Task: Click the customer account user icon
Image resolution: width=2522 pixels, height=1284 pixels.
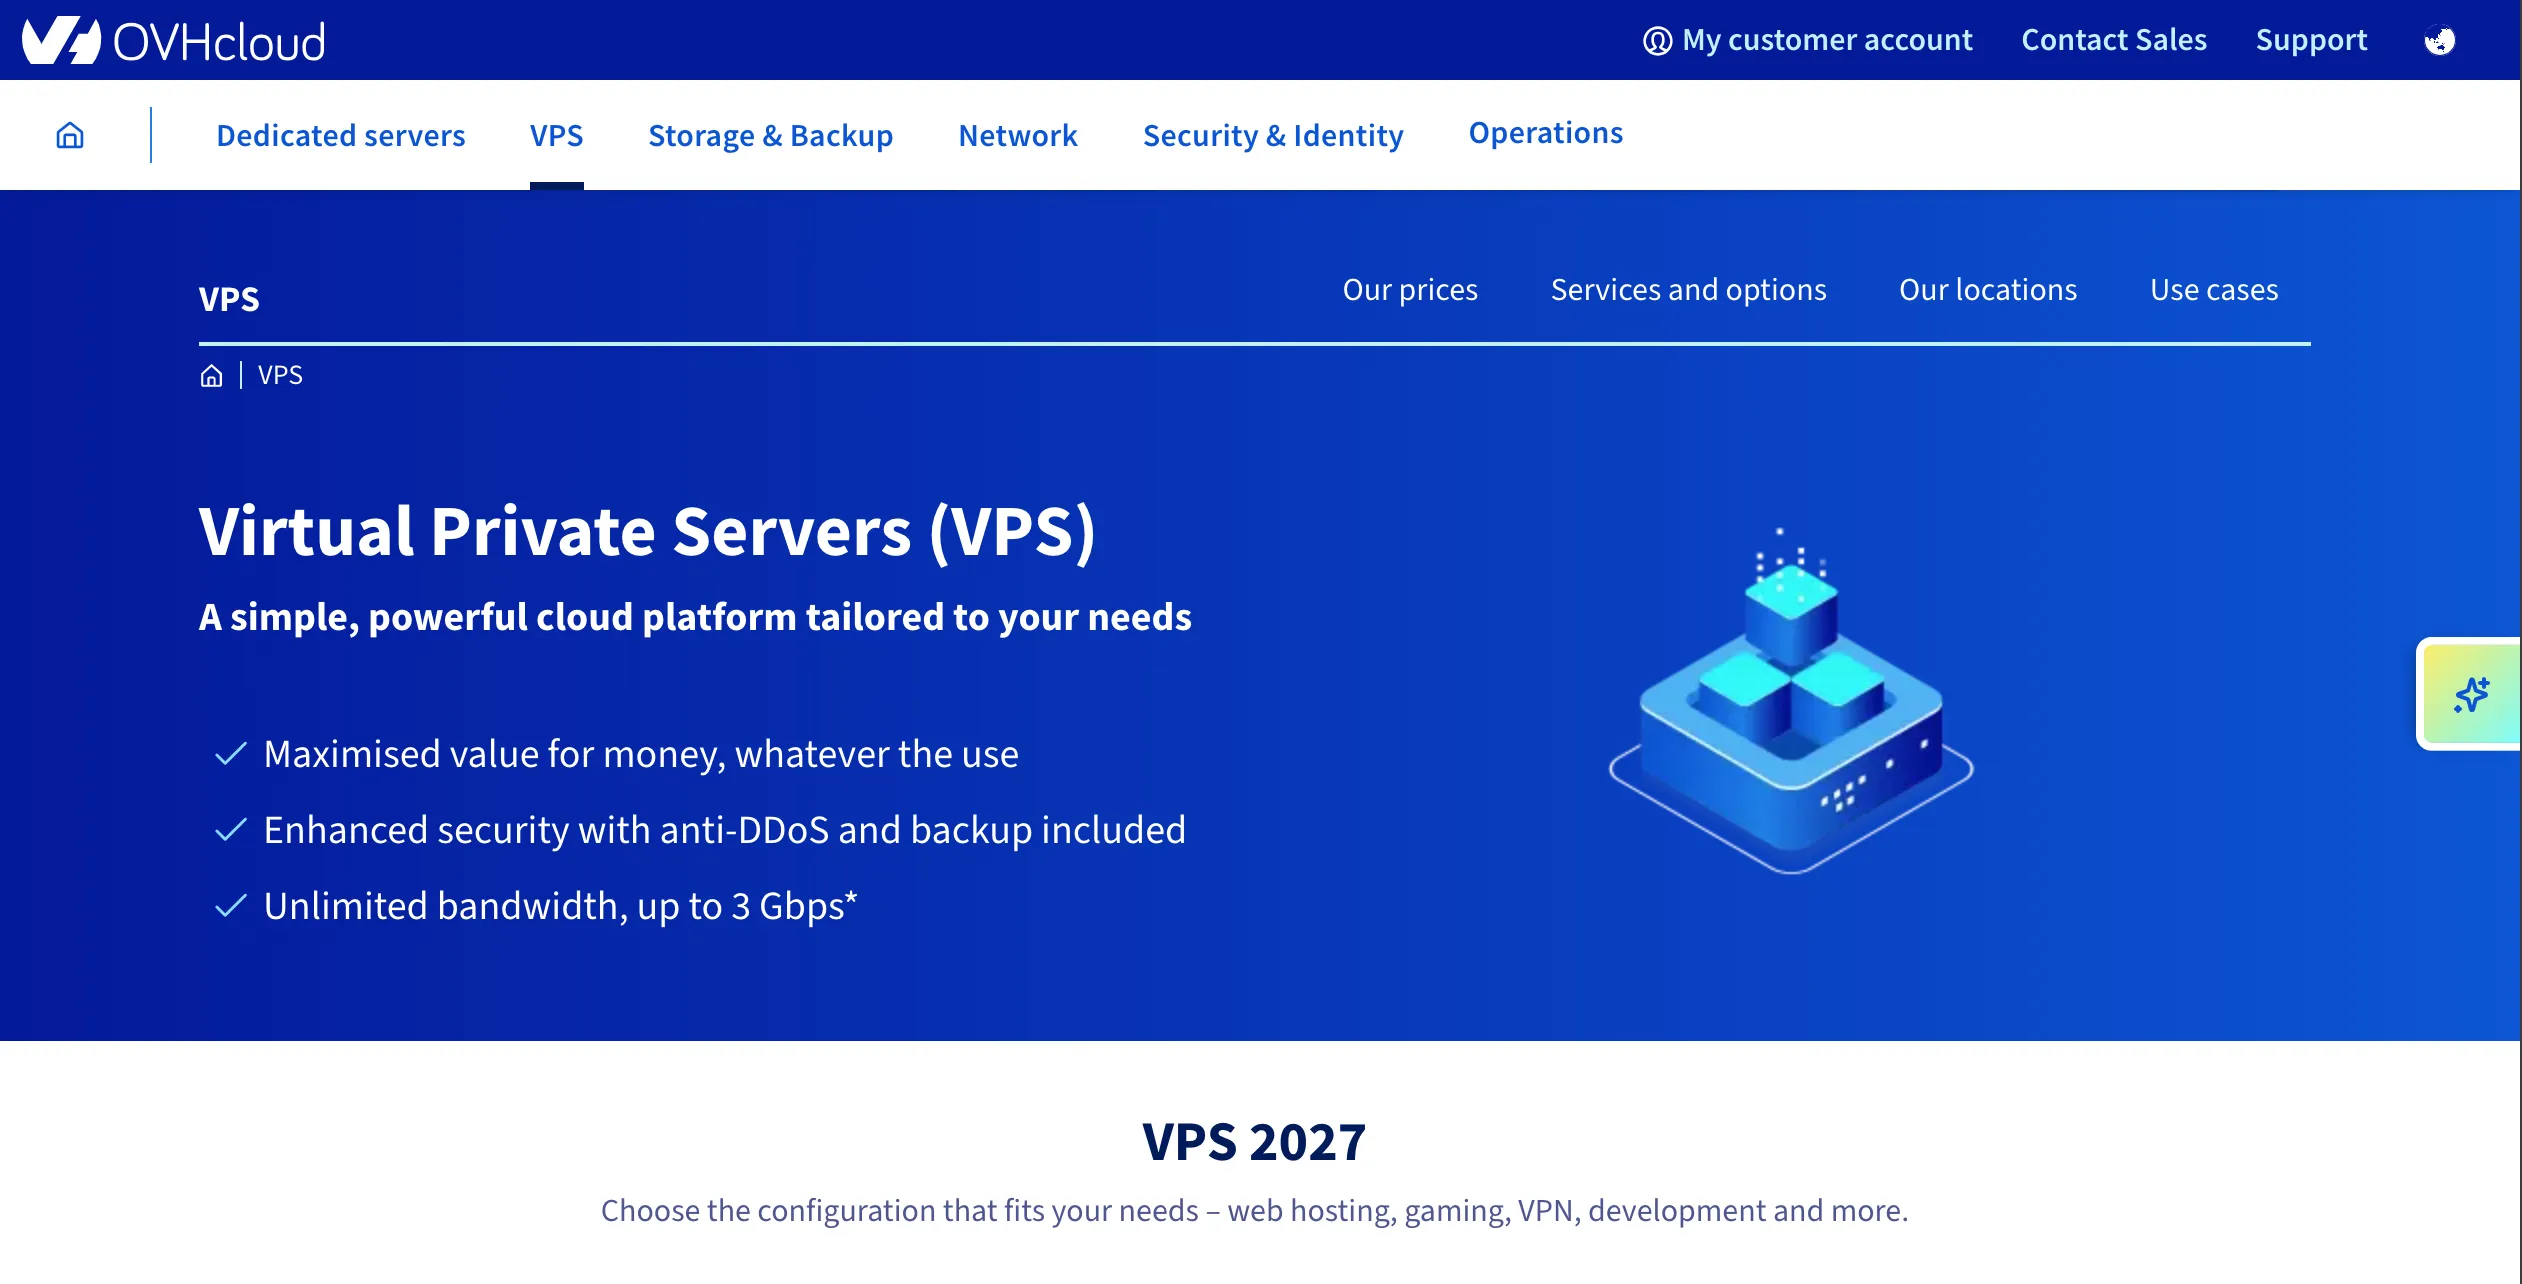Action: 1657,41
